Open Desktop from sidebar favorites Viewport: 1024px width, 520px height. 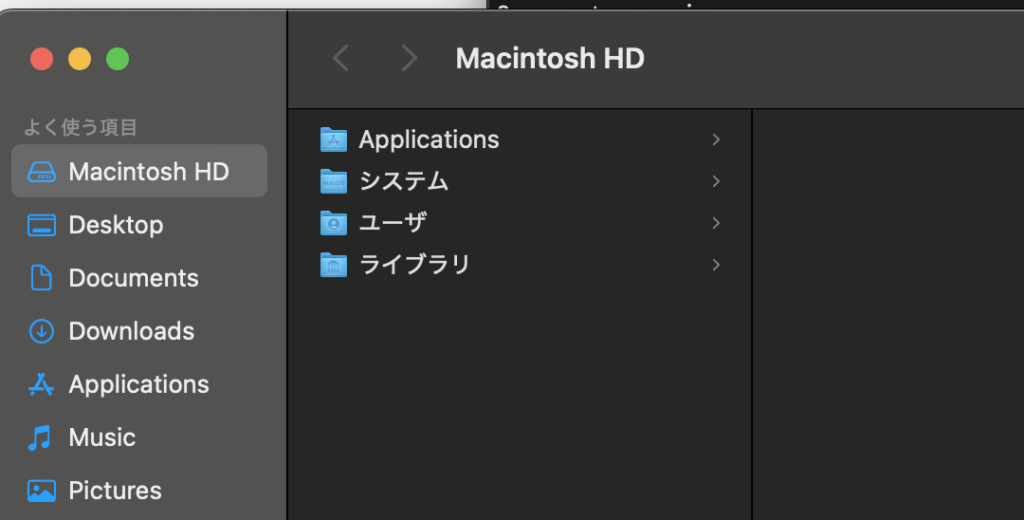click(139, 225)
